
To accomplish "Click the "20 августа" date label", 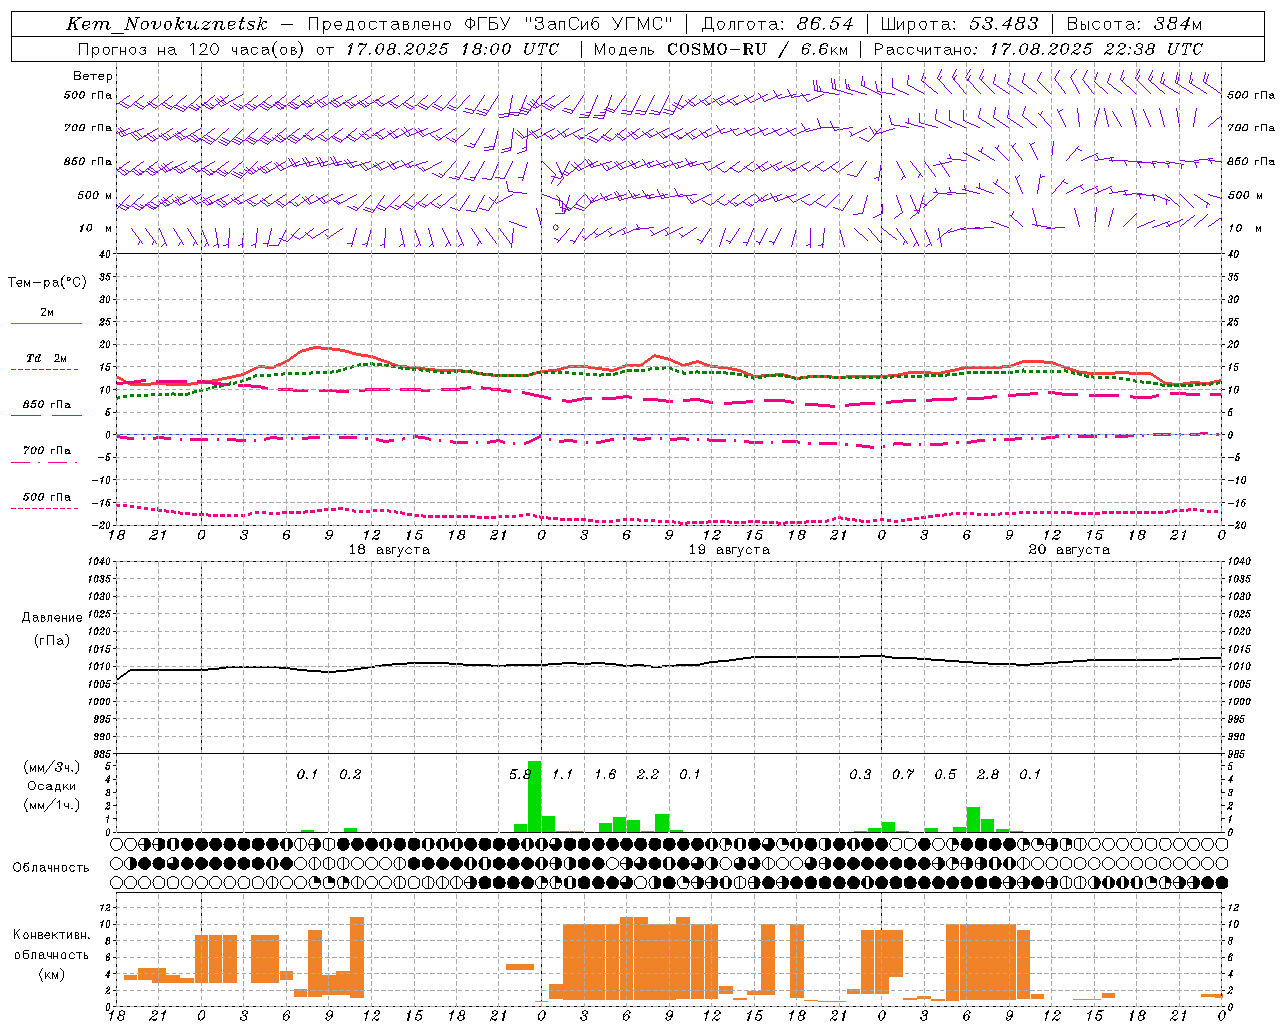I will click(1069, 550).
